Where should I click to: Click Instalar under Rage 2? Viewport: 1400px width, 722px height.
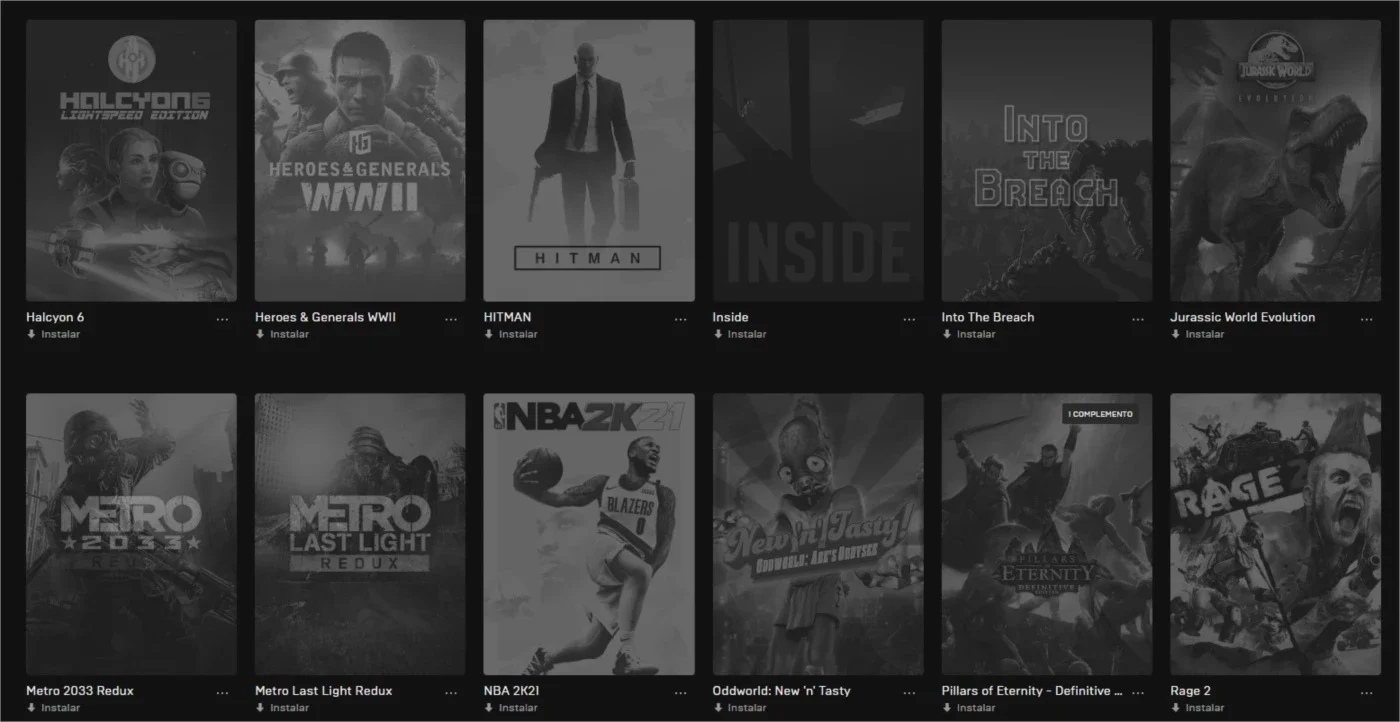click(1198, 708)
